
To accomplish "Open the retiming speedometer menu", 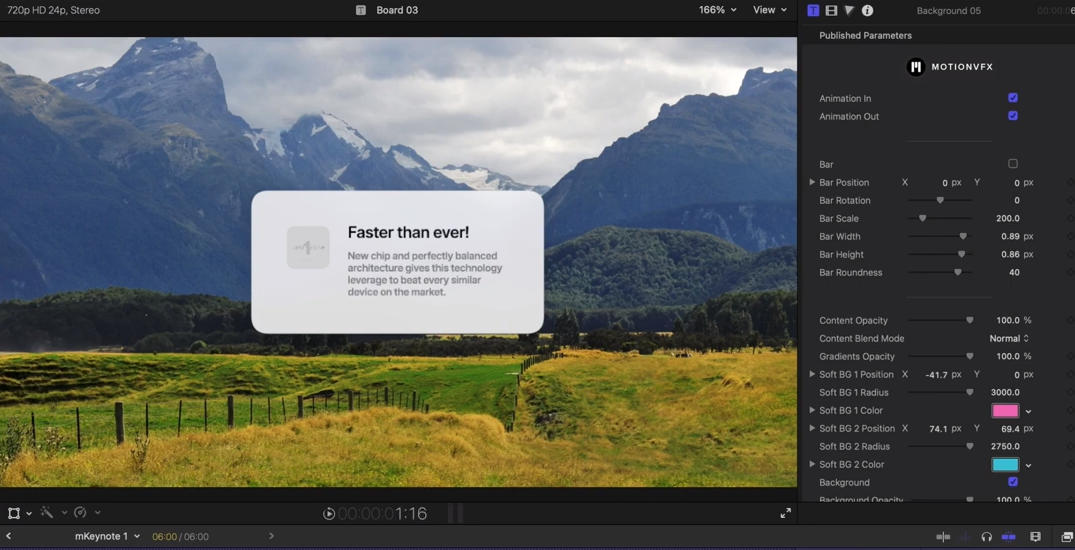I will click(x=81, y=513).
